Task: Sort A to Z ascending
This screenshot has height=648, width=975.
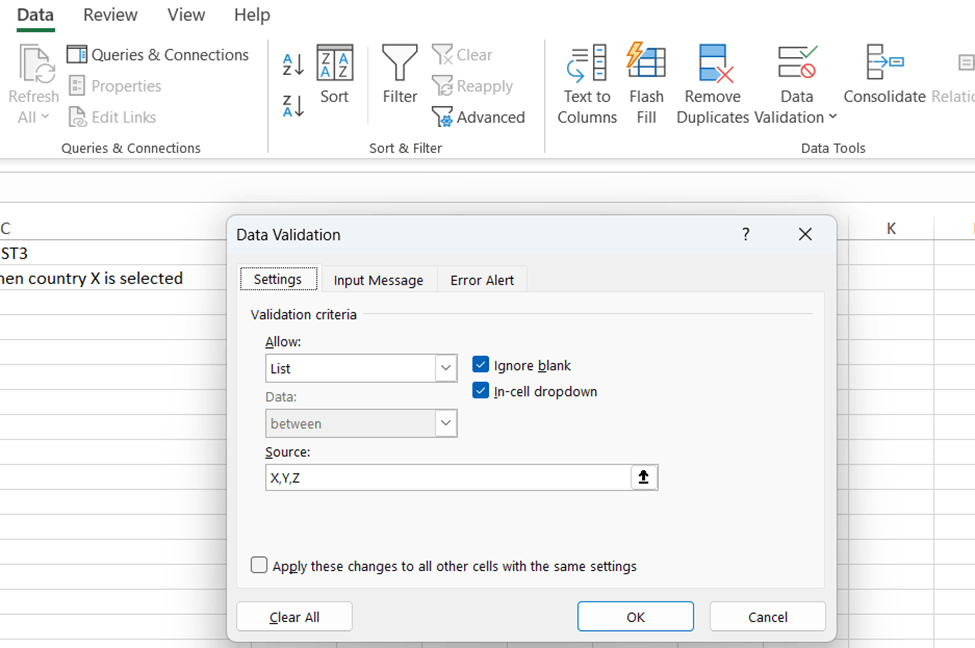Action: tap(293, 65)
